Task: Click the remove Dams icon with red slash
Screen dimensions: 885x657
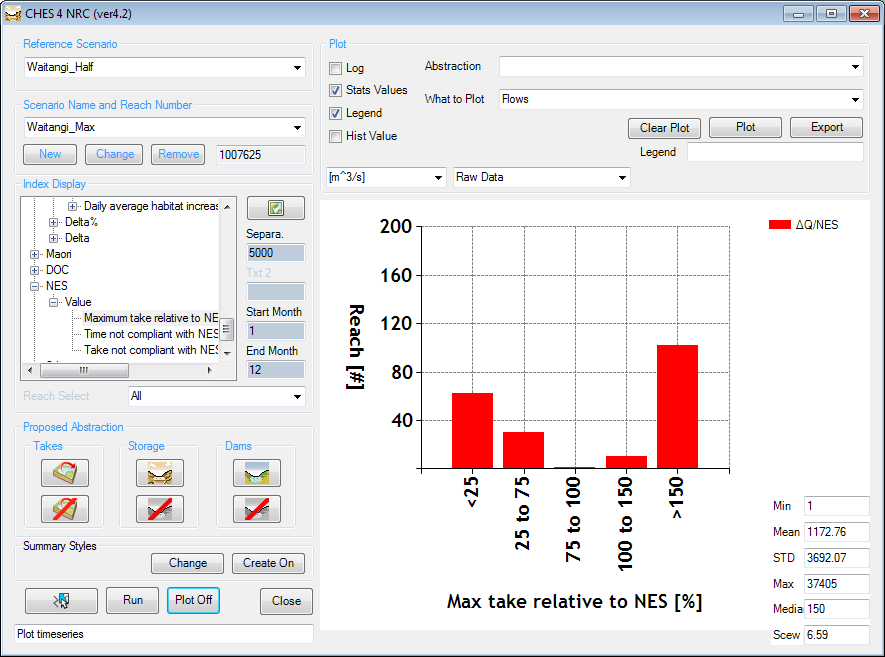Action: (x=256, y=509)
